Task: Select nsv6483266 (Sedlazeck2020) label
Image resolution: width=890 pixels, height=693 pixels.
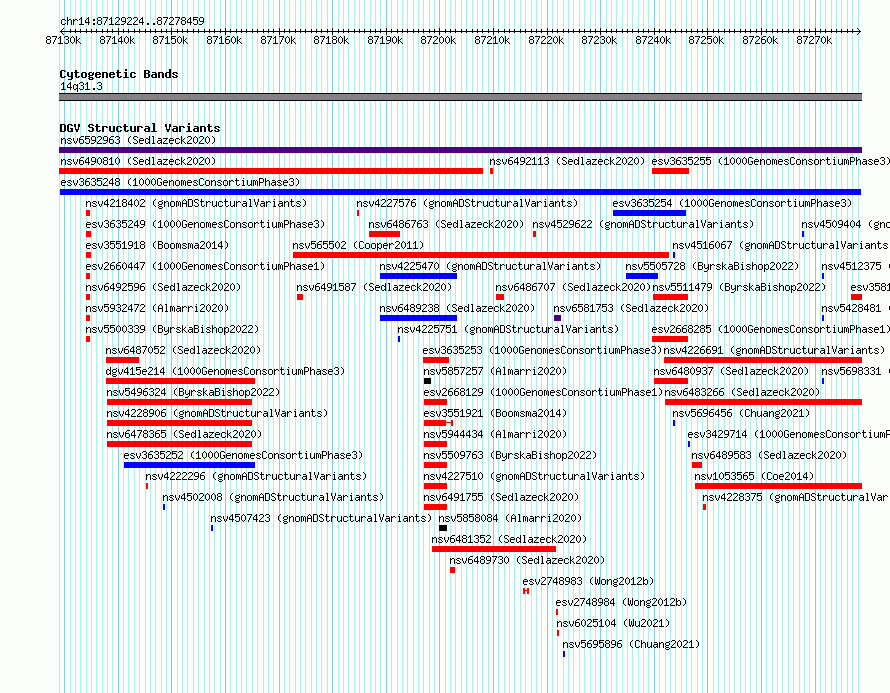Action: pos(742,392)
